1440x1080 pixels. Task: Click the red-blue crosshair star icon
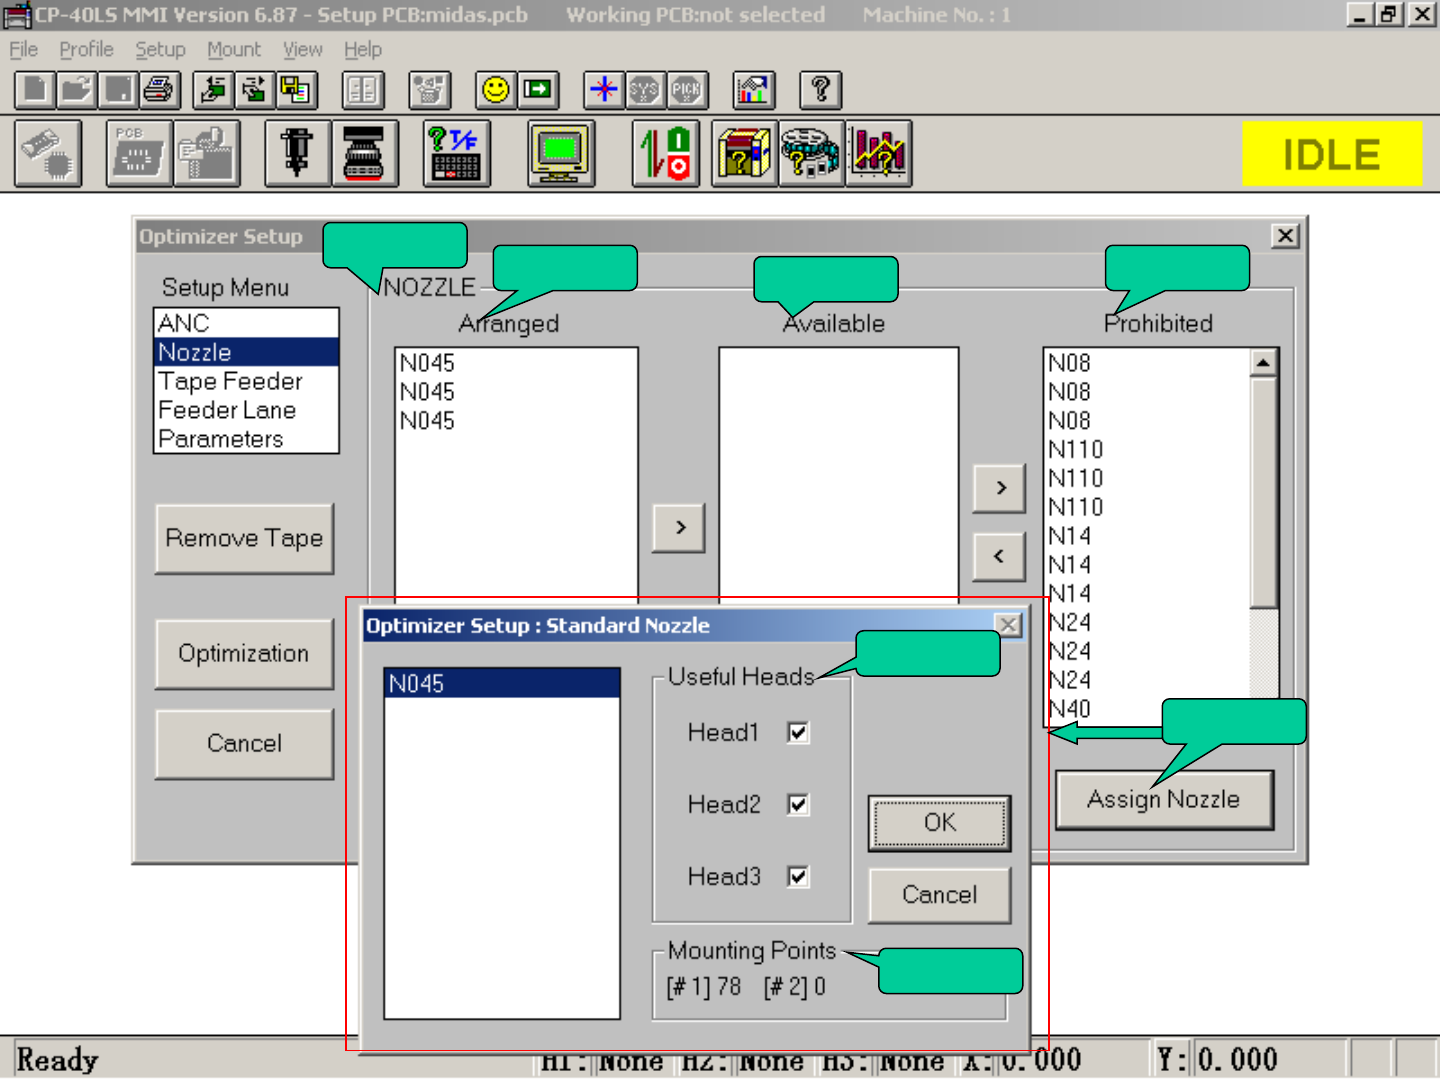(604, 90)
